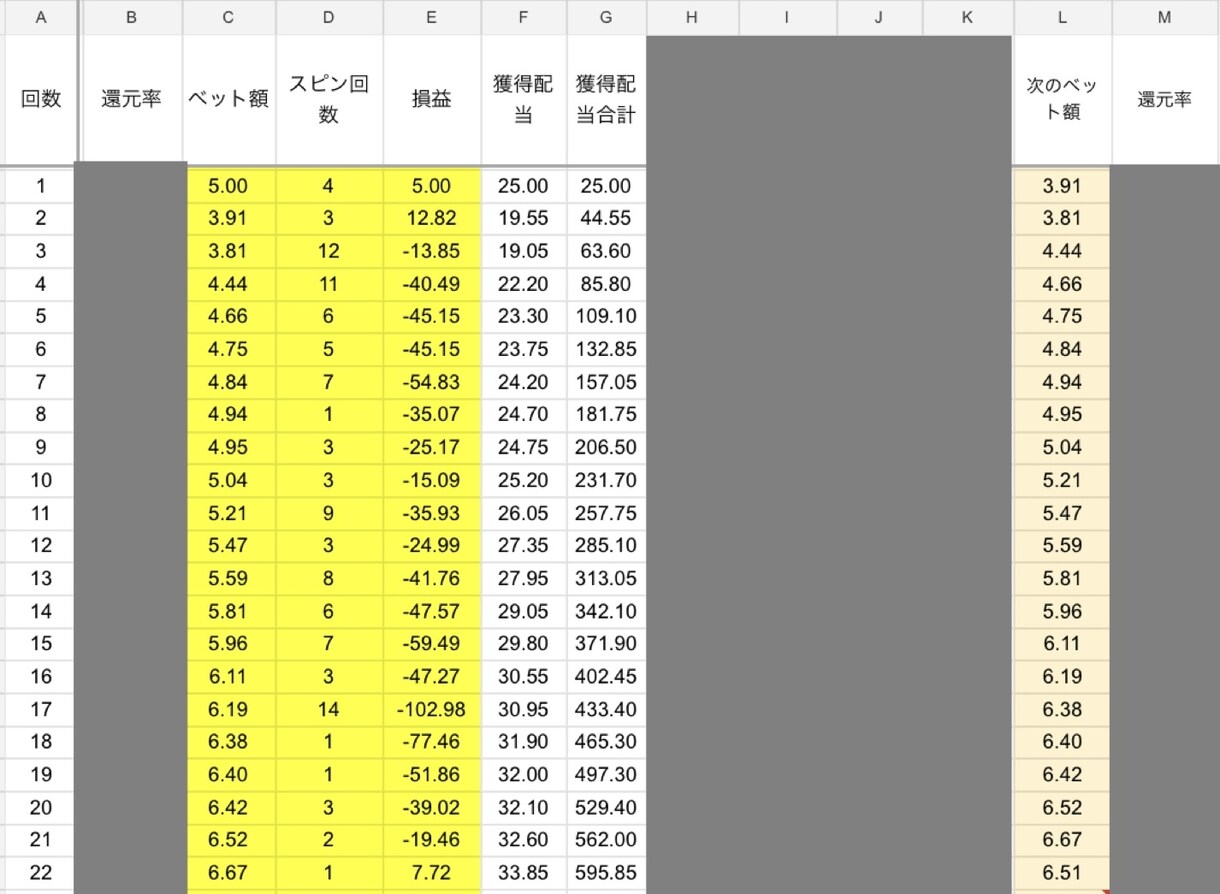Viewport: 1220px width, 894px height.
Task: Click the 還元率 header in column M
Action: click(x=1165, y=99)
